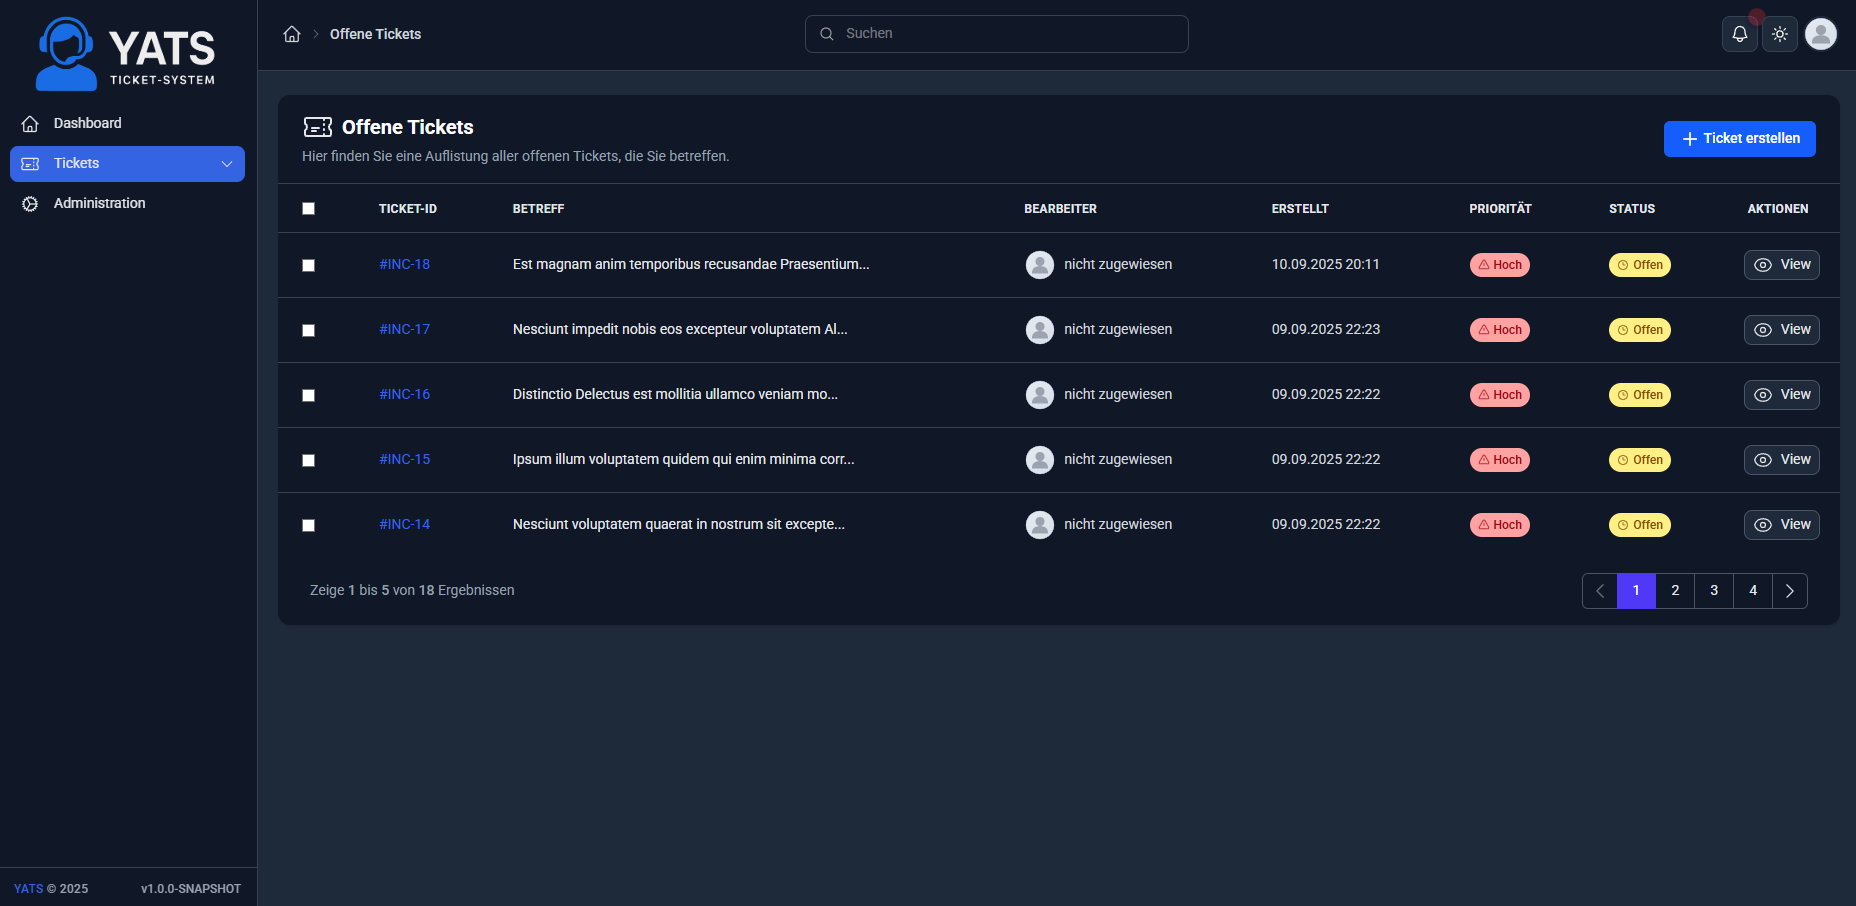Open the Tickets menu entry
The width and height of the screenshot is (1856, 906).
coord(76,163)
